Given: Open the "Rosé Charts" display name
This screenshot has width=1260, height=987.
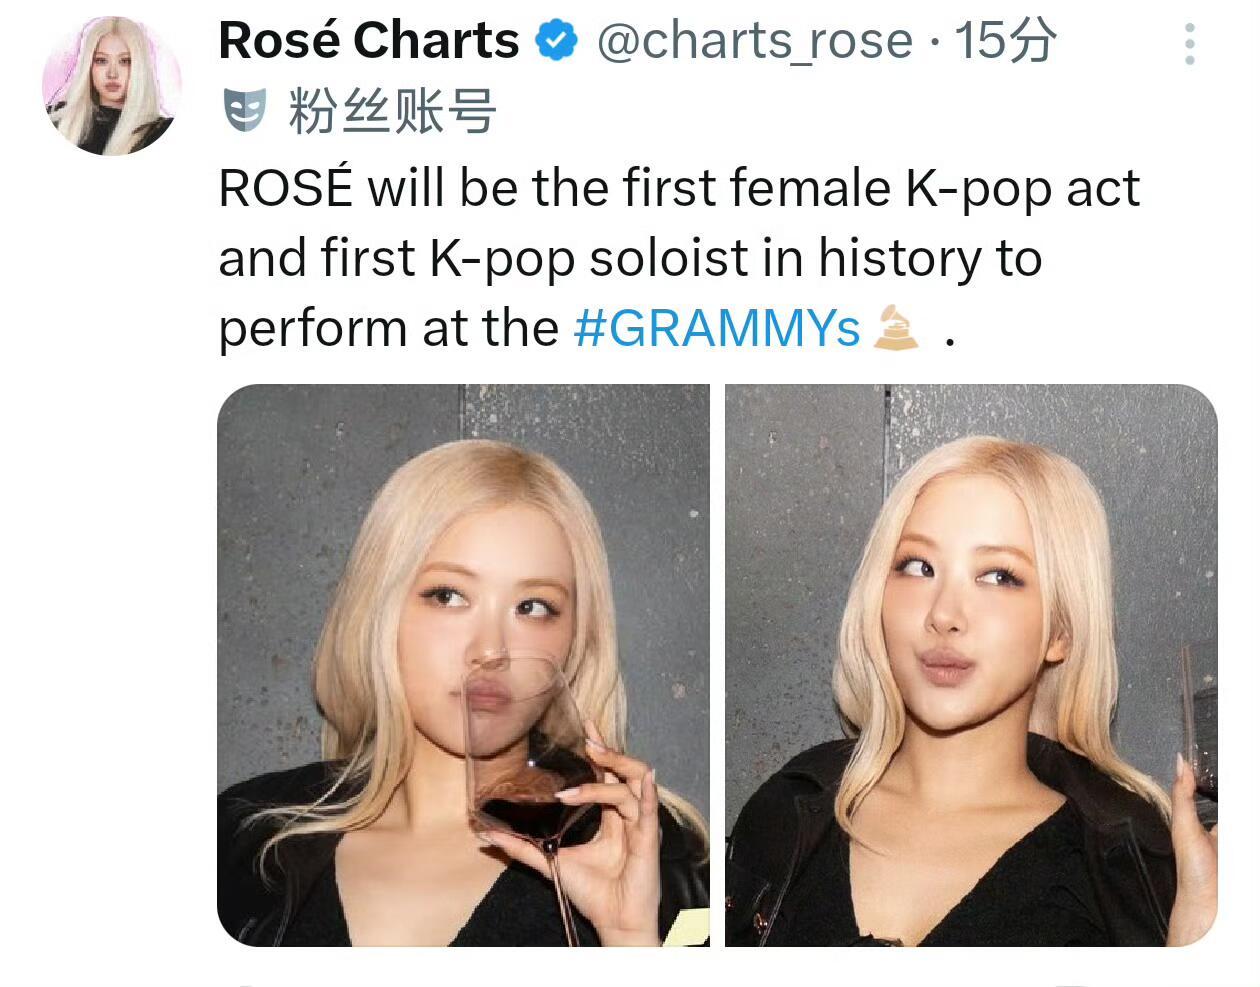Looking at the screenshot, I should [x=368, y=41].
